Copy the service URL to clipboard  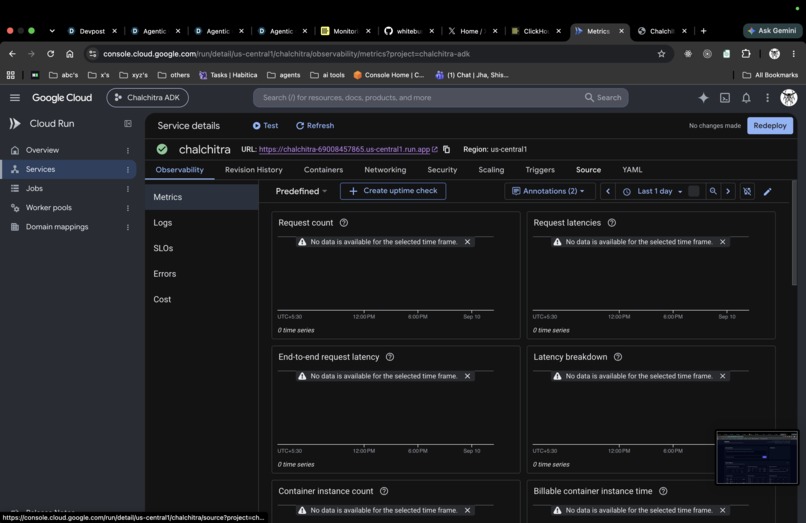446,149
